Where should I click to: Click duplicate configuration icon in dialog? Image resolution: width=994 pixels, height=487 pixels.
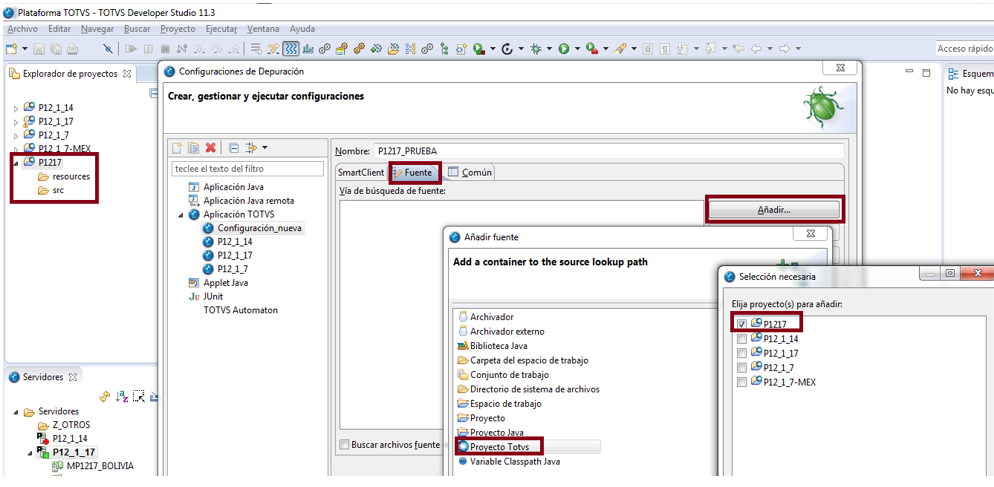194,148
